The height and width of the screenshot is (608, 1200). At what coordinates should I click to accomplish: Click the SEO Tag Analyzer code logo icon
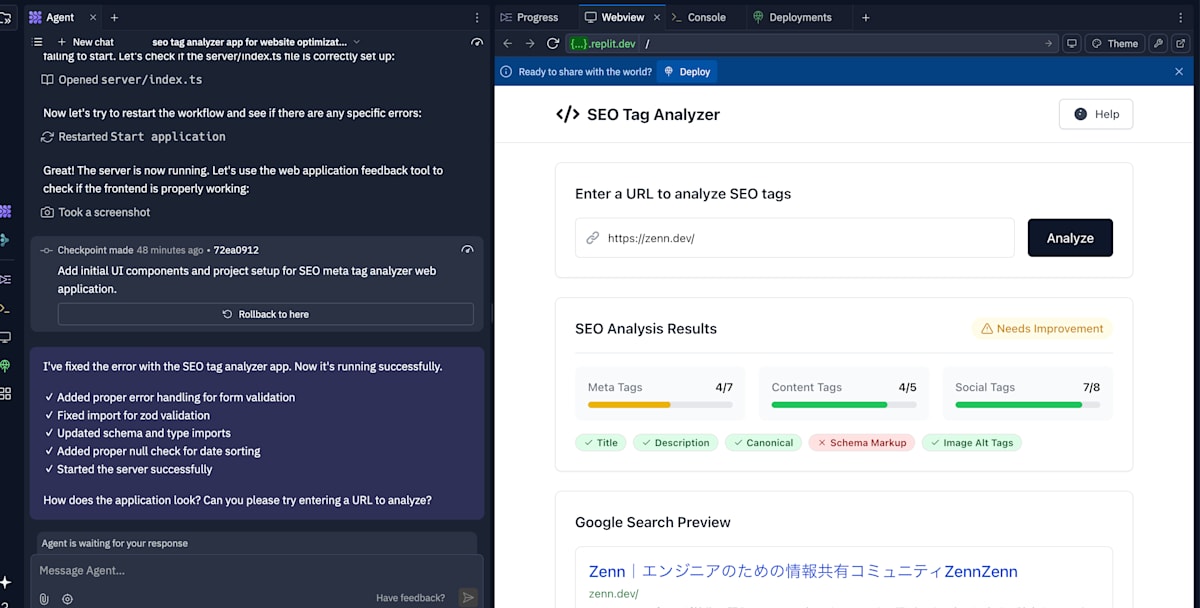[567, 114]
